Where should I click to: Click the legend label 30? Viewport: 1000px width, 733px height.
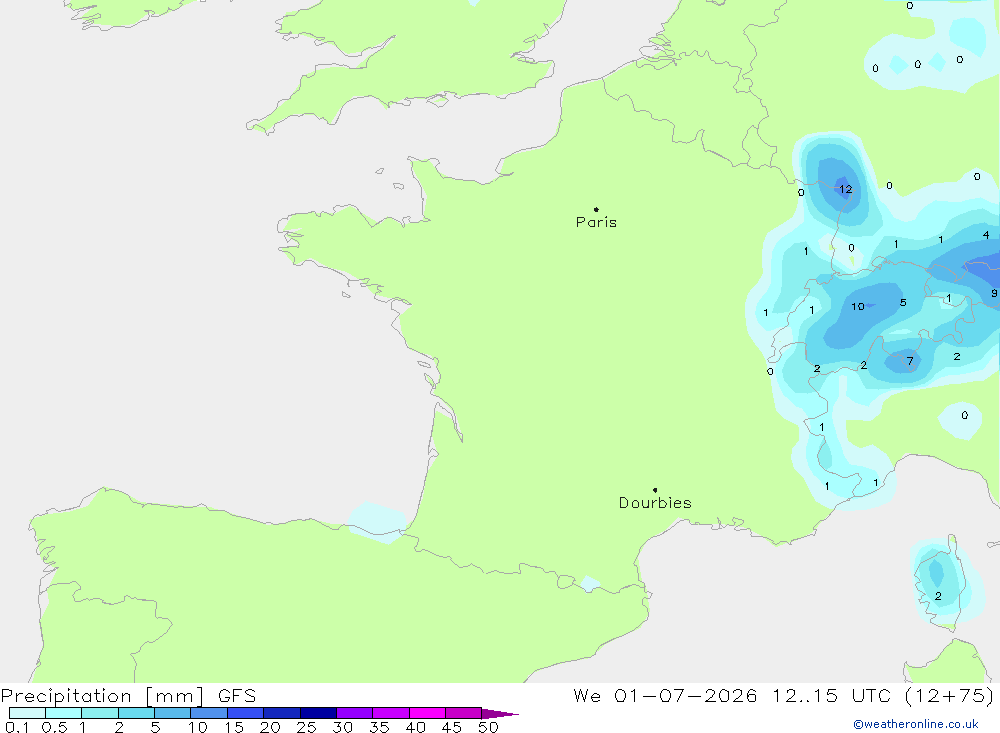342,727
